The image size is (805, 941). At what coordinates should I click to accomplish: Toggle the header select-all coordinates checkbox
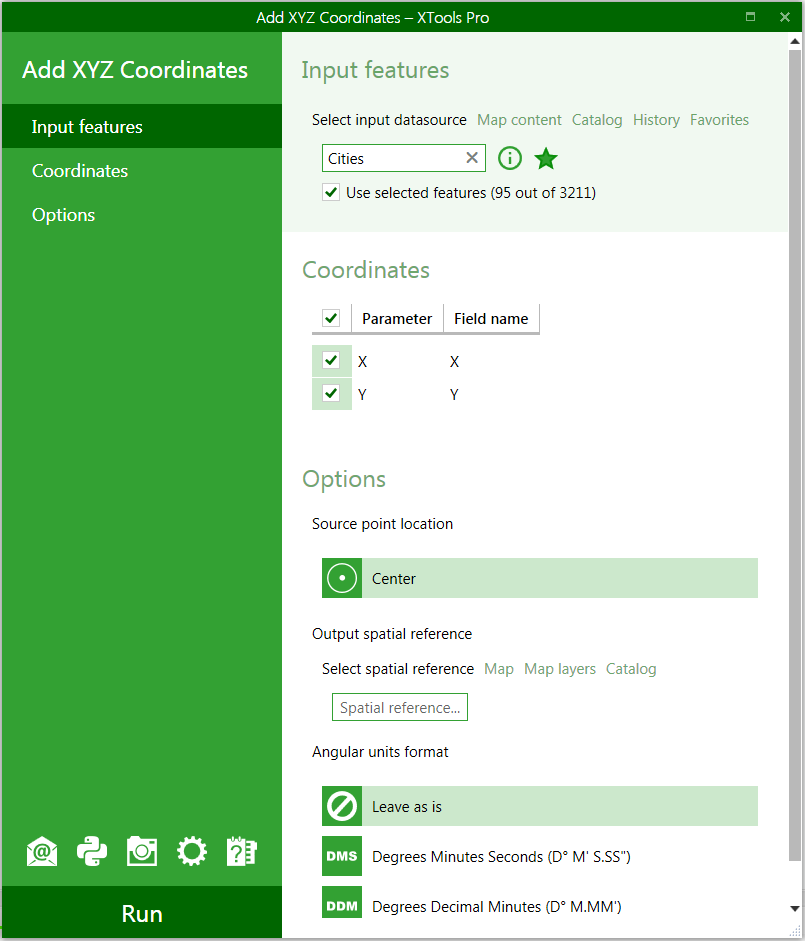(331, 318)
